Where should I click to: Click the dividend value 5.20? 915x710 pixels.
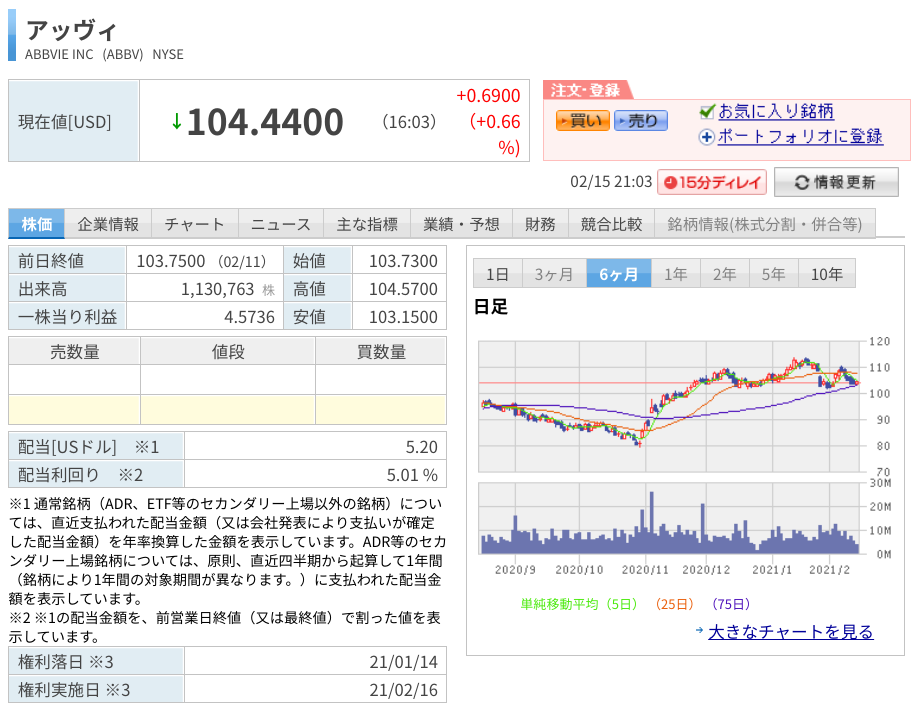coord(421,447)
